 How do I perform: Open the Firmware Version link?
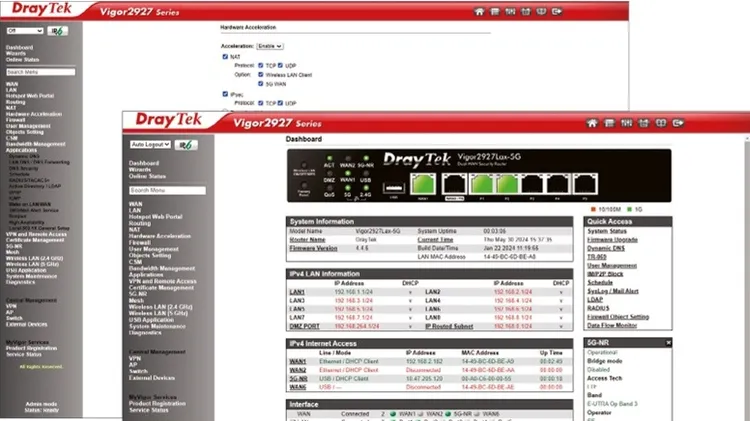point(313,248)
